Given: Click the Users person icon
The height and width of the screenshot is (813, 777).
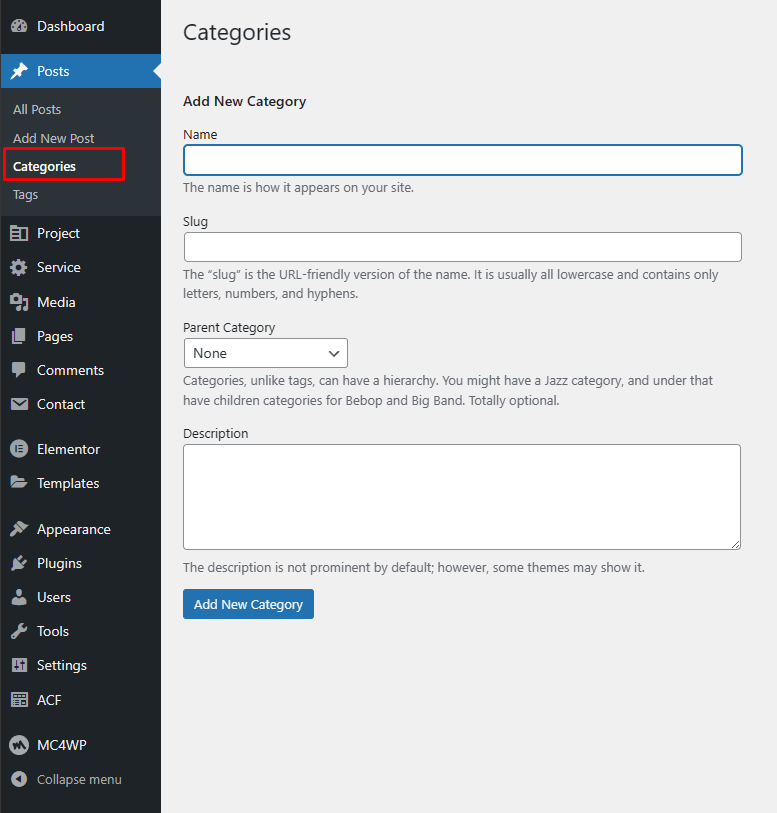Looking at the screenshot, I should tap(19, 597).
